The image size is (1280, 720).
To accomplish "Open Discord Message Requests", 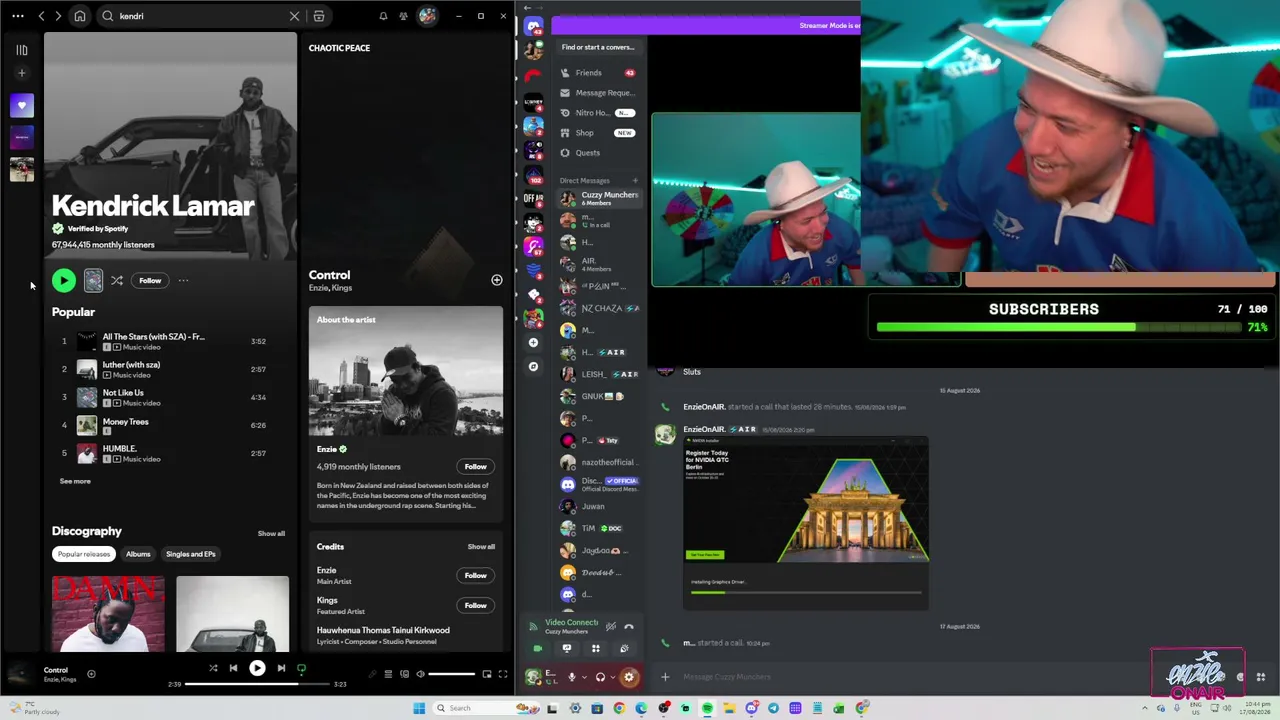I will click(x=597, y=93).
